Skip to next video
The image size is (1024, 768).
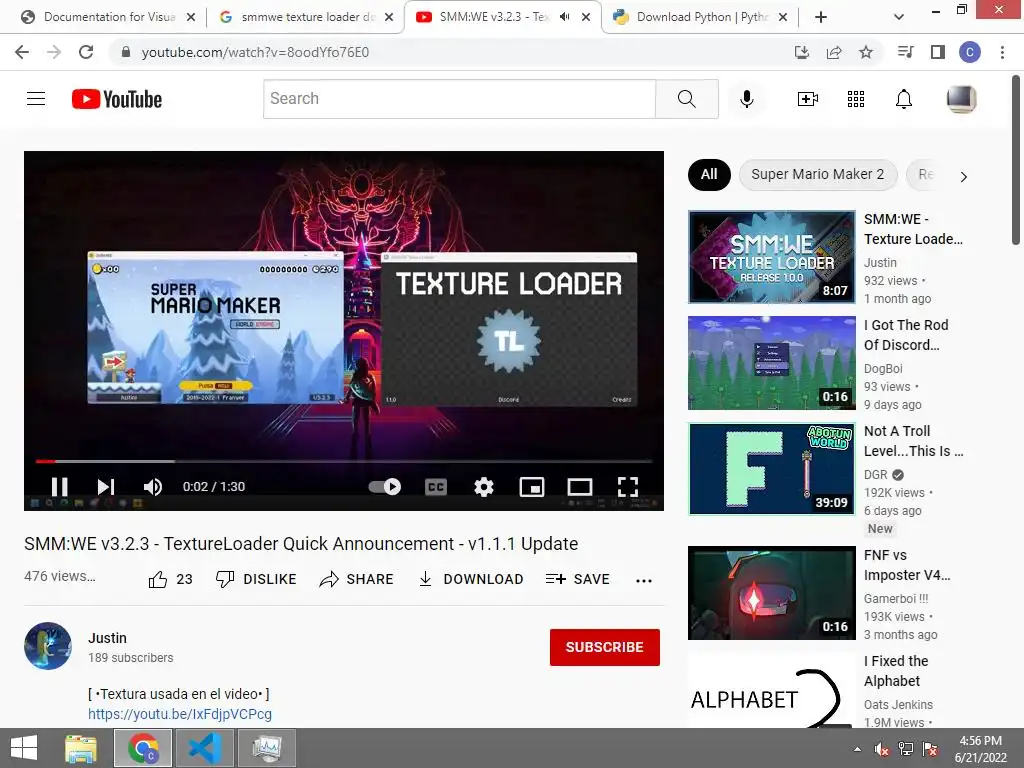pos(106,487)
